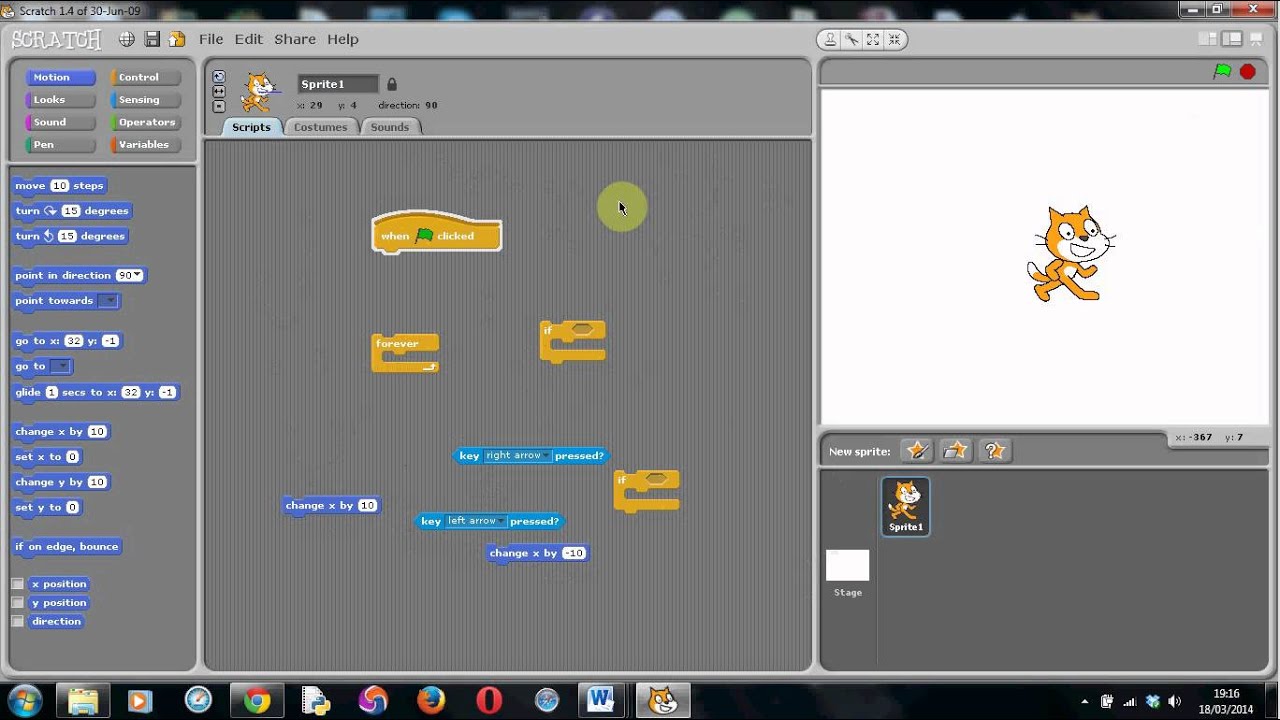Select the Variables block category
Image resolution: width=1280 pixels, height=720 pixels.
(x=144, y=144)
